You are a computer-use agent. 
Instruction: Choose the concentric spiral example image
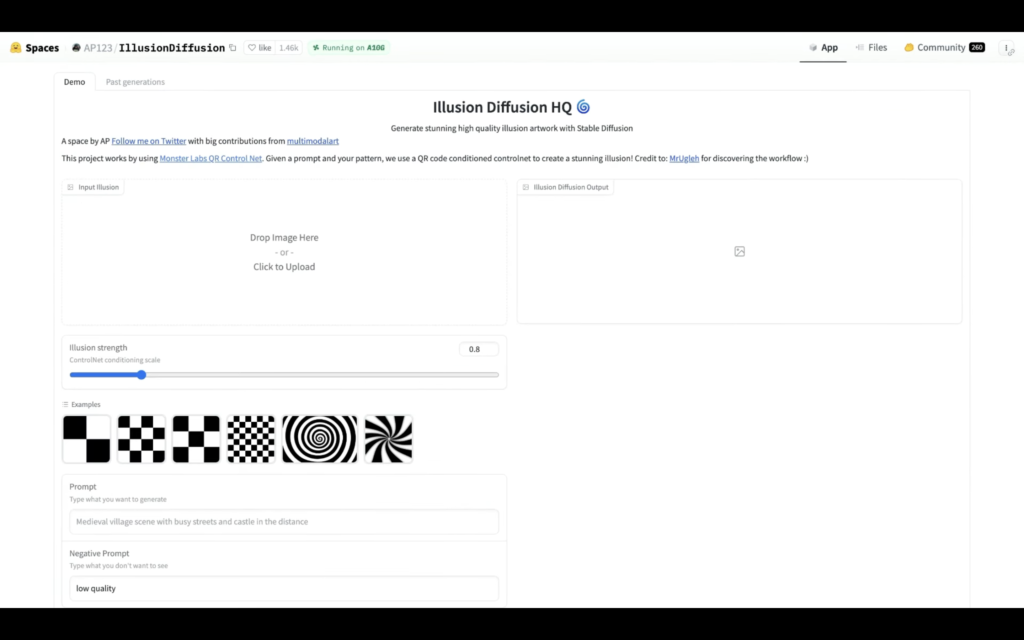(320, 439)
